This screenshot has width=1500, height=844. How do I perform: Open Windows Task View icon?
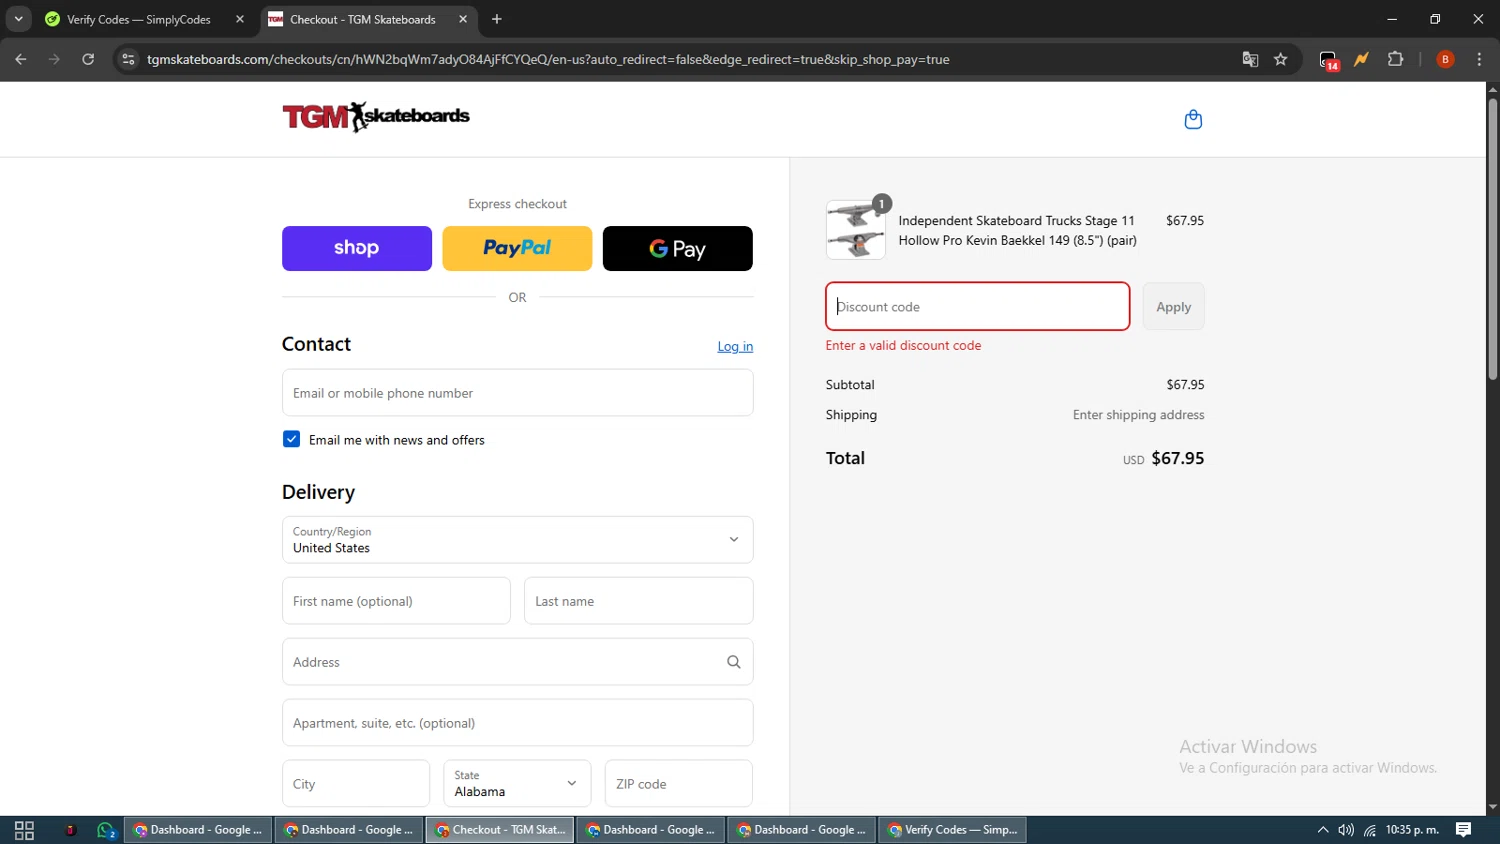click(x=24, y=830)
